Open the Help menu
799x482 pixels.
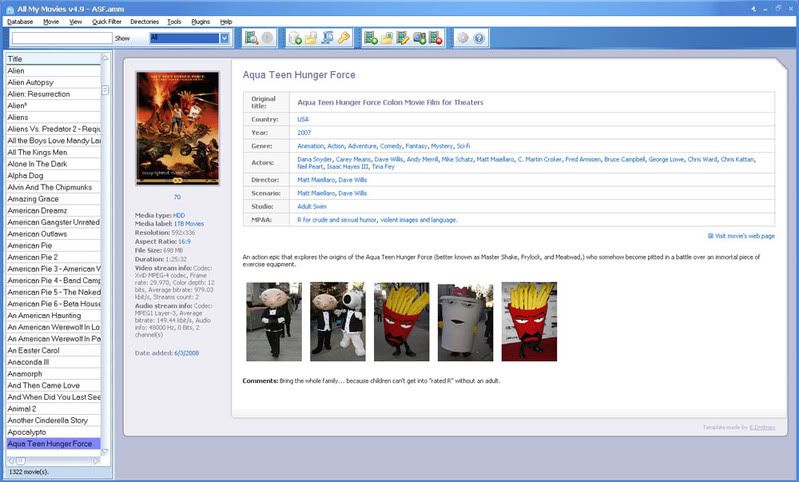pos(226,21)
